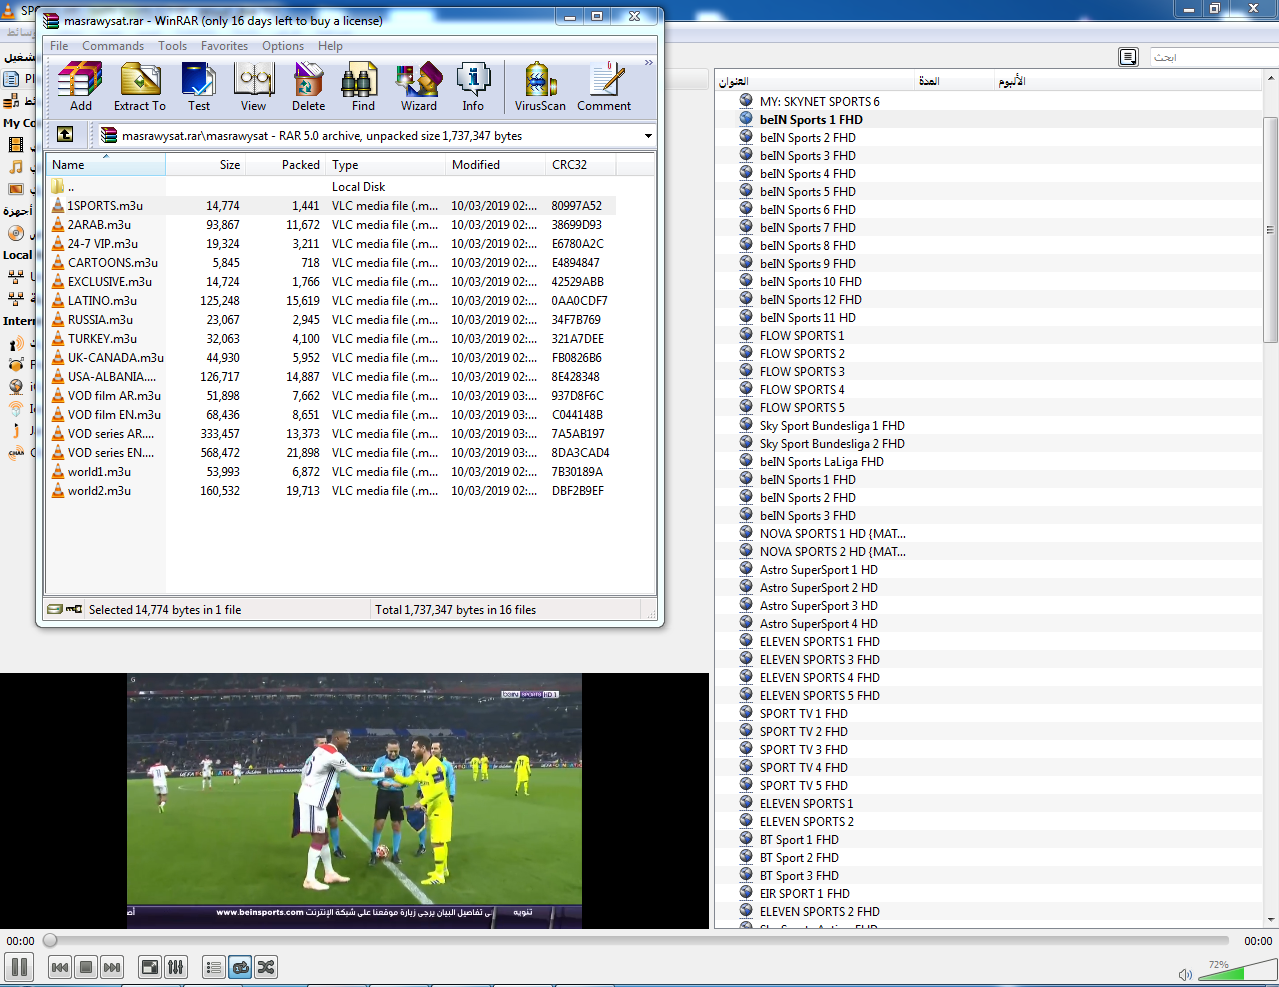Open the VLC sidebar My Music note icon

point(15,167)
